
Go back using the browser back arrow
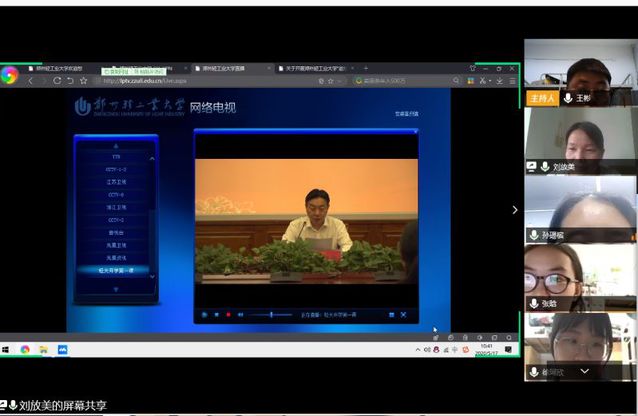click(x=30, y=80)
